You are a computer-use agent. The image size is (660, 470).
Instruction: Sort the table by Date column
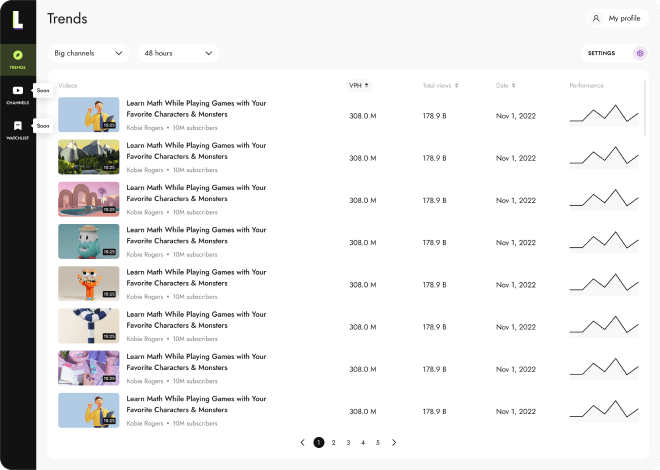tap(506, 85)
